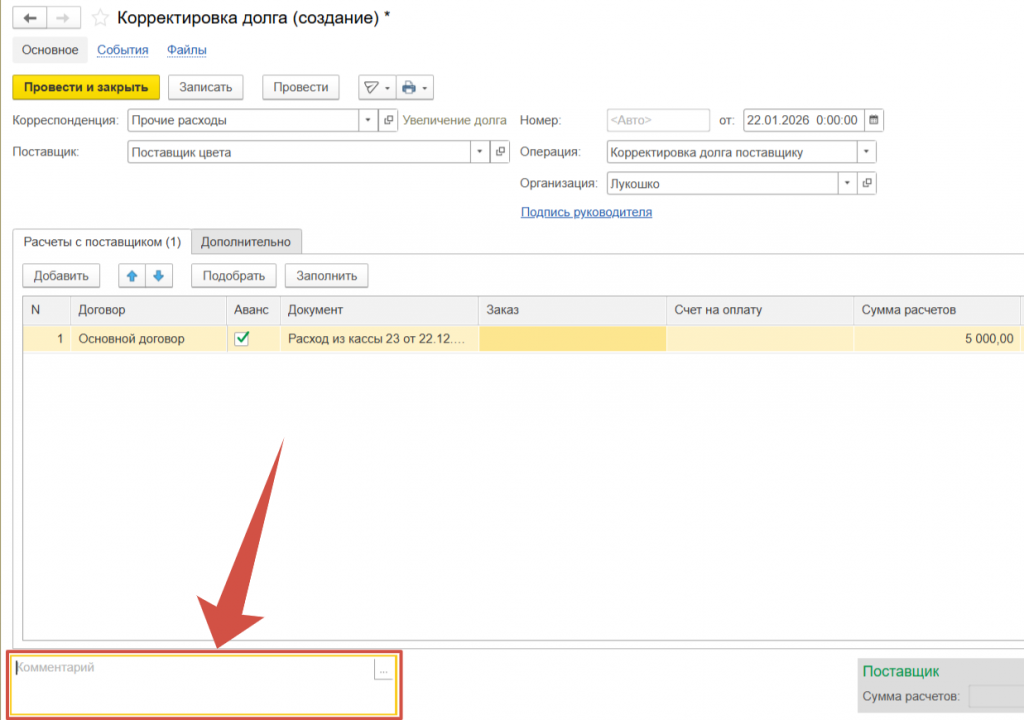Expand the Корреспонденция dropdown list
The width and height of the screenshot is (1024, 720).
[366, 120]
